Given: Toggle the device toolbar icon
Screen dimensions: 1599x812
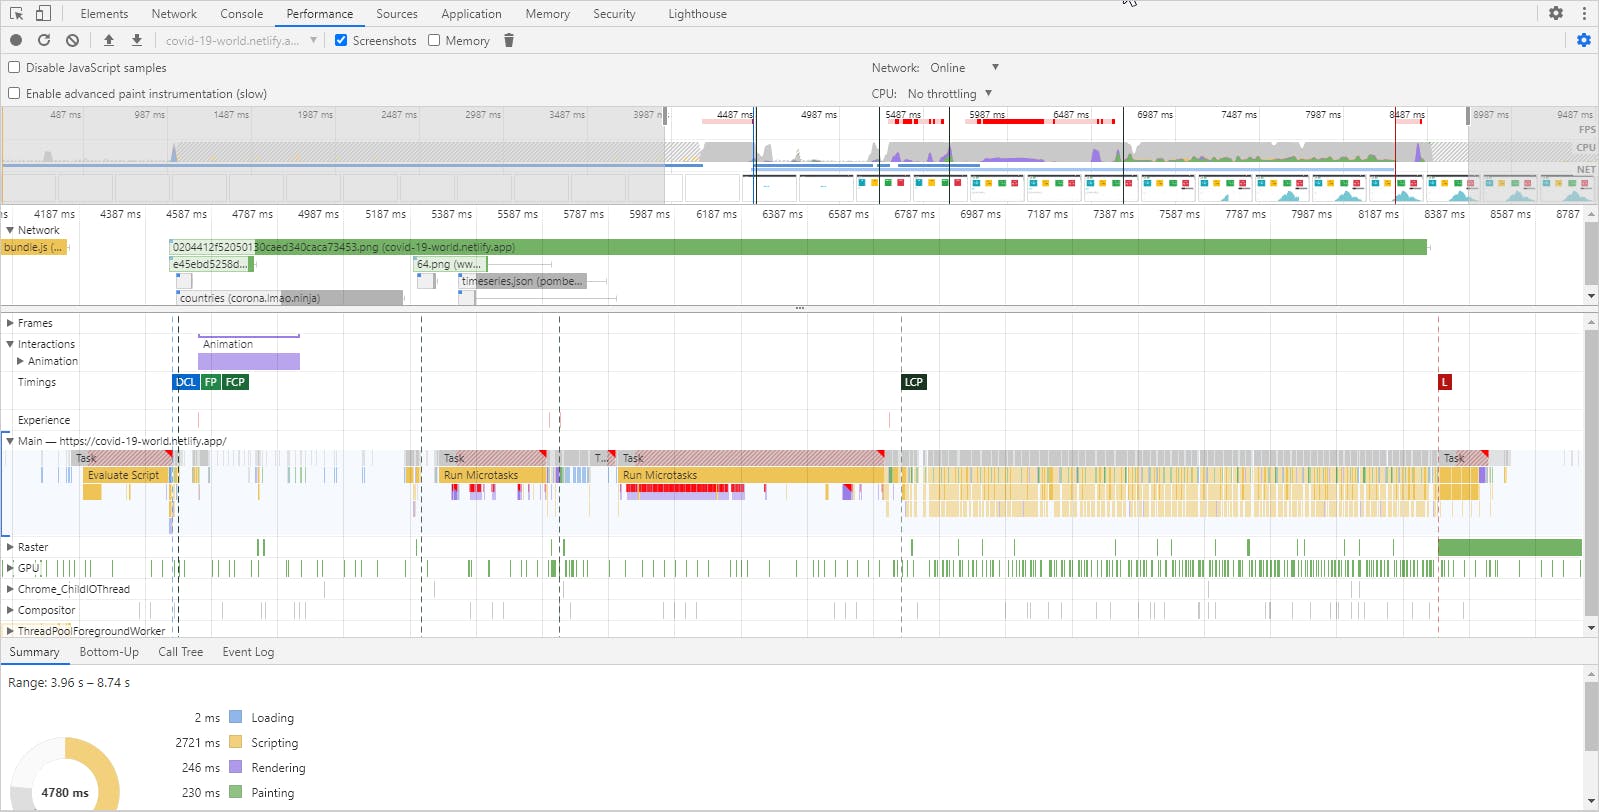Looking at the screenshot, I should click(43, 13).
